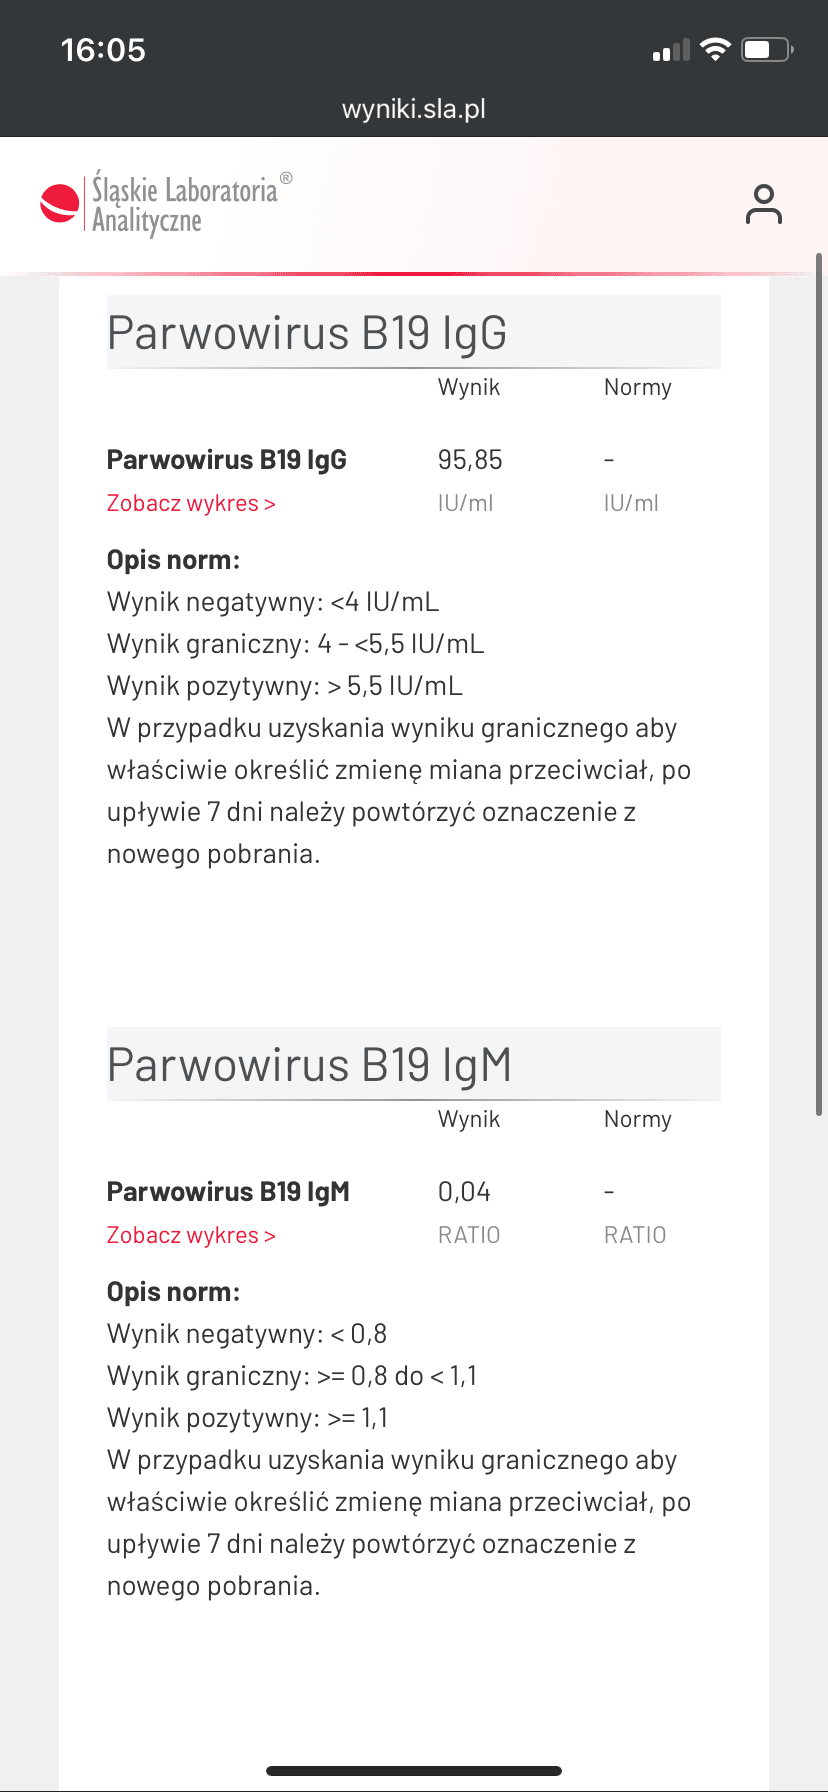This screenshot has height=1792, width=828.
Task: Open the IgM "Zobacz wykres" chart link
Action: coord(191,1235)
